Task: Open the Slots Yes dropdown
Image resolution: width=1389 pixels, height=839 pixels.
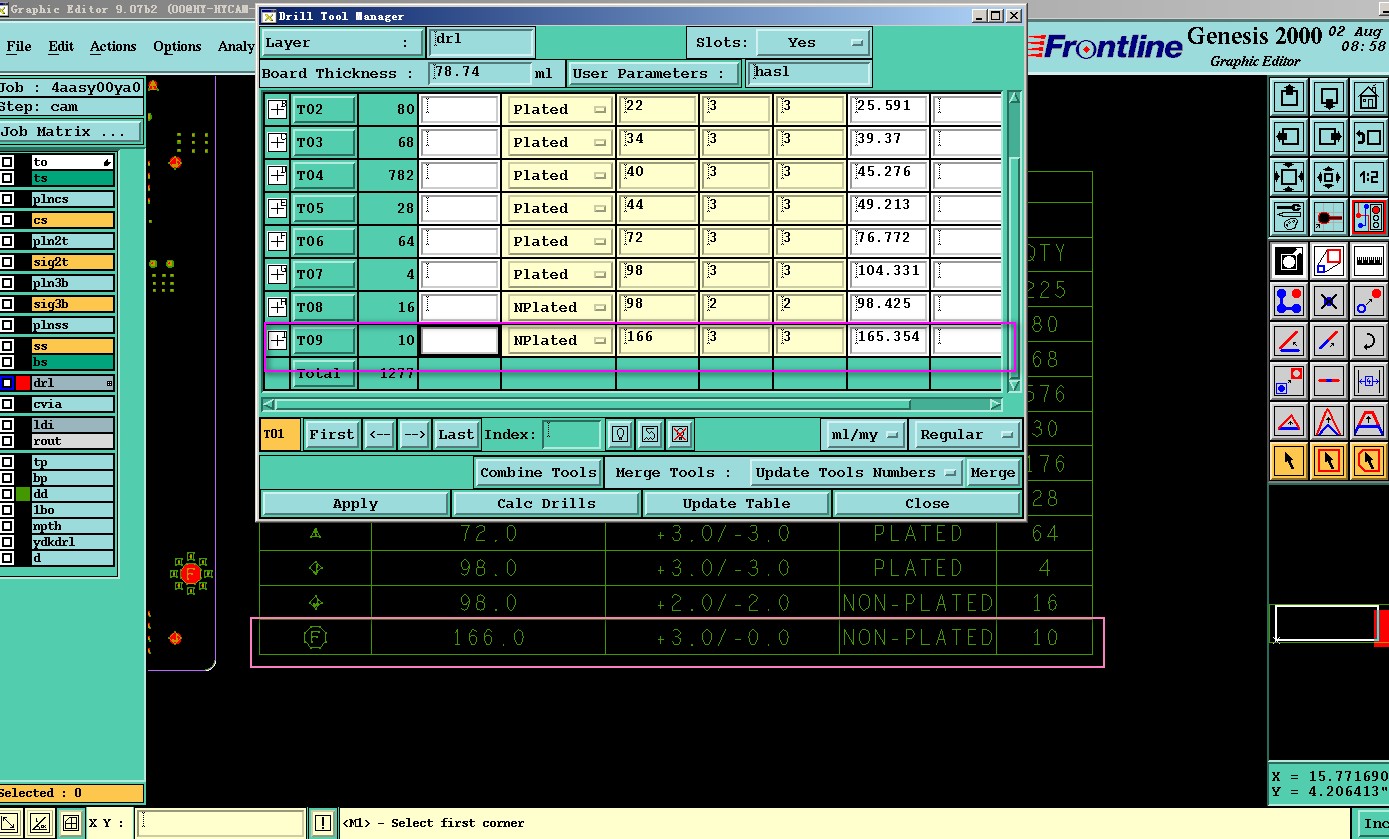Action: (813, 43)
